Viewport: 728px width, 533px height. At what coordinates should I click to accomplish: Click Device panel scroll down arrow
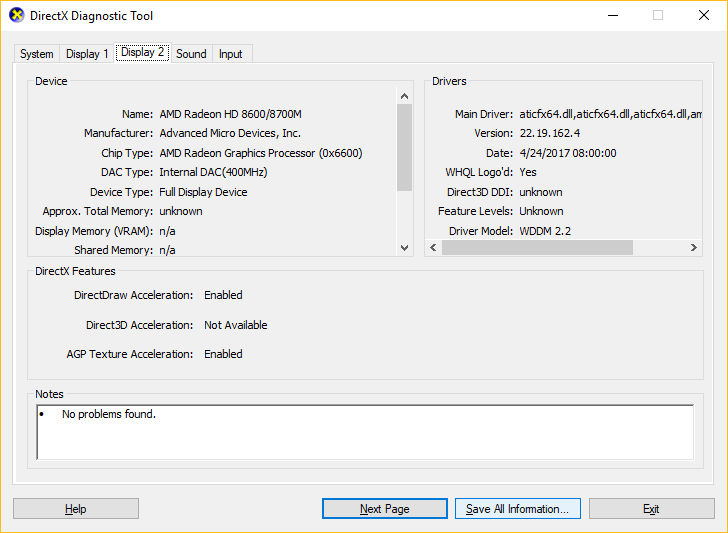click(404, 248)
